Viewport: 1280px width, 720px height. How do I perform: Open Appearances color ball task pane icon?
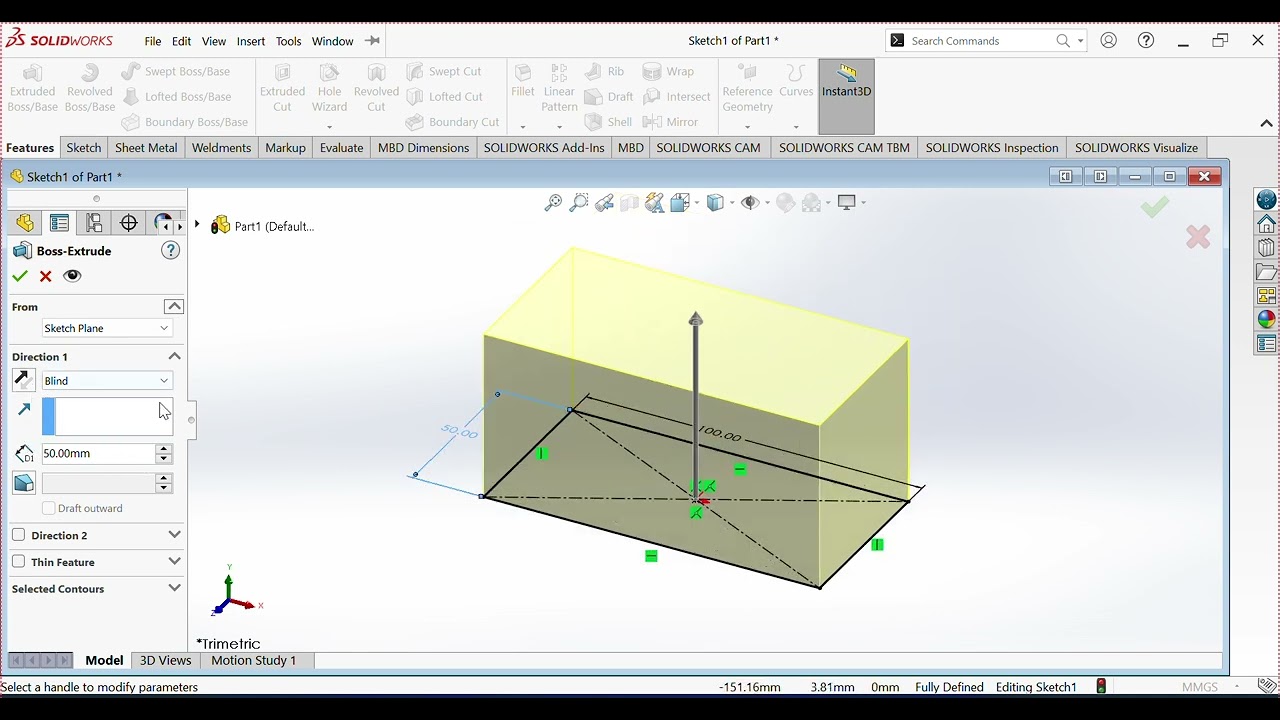tap(1266, 320)
